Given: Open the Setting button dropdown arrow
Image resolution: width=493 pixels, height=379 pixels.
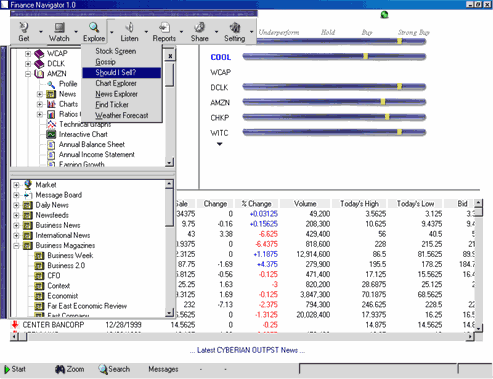Looking at the screenshot, I should pos(252,32).
